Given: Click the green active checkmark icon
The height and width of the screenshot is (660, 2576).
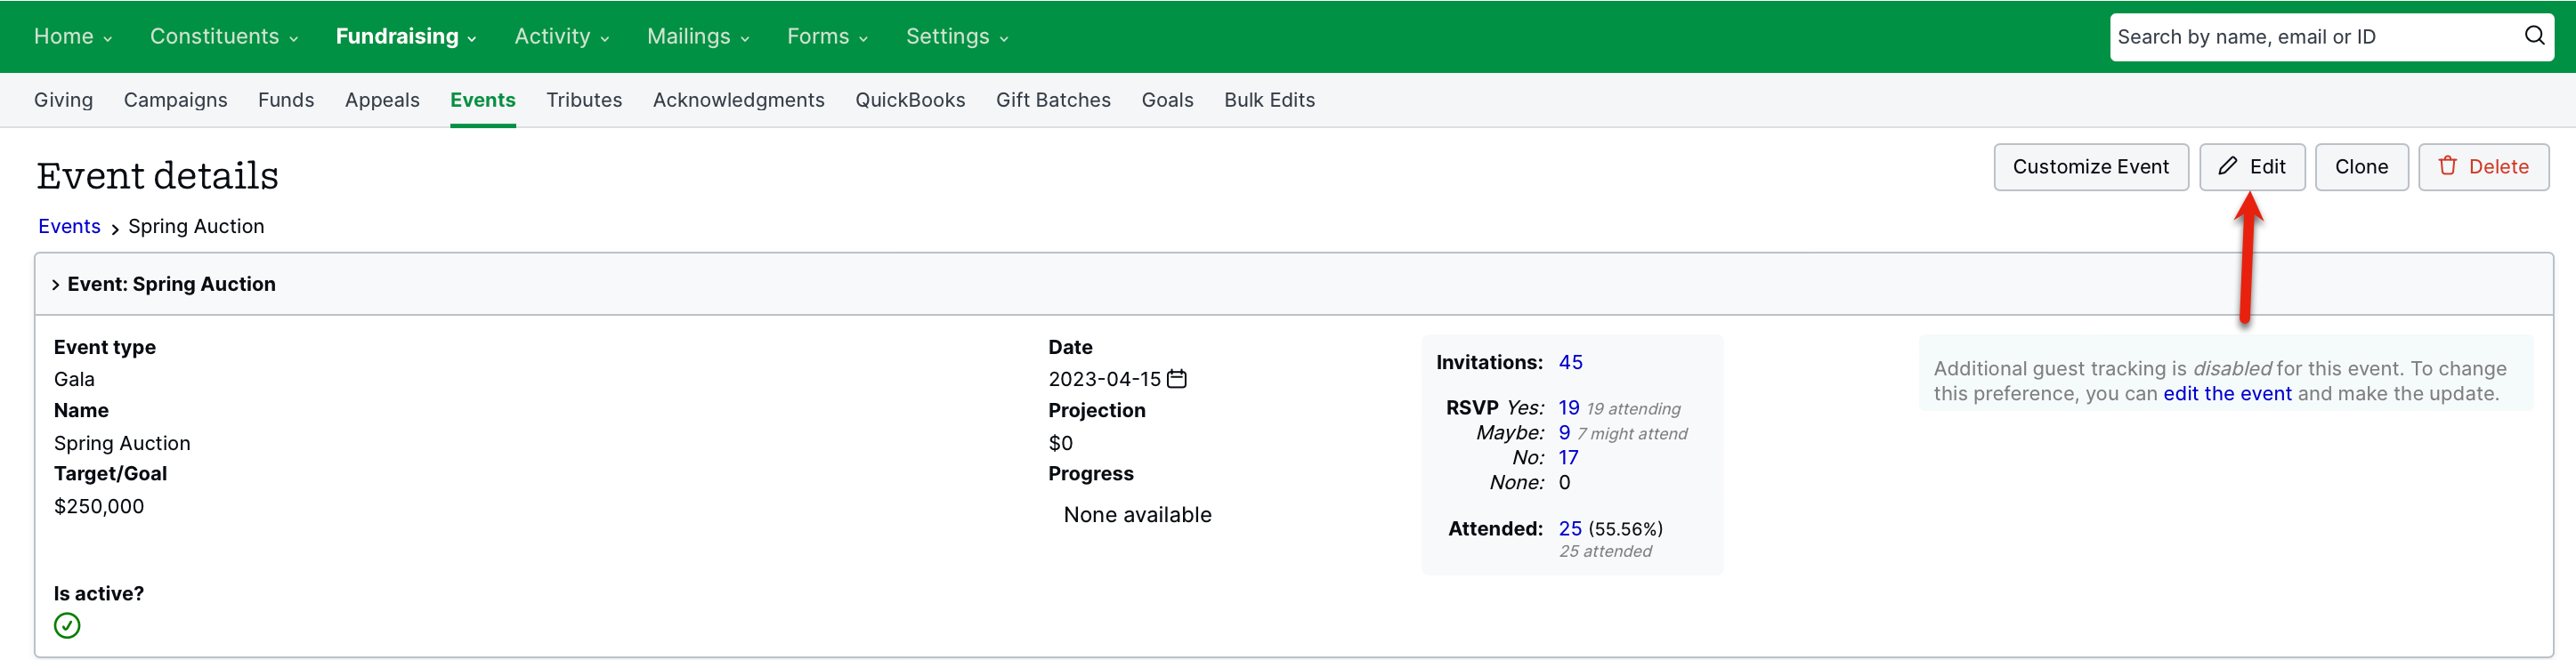Looking at the screenshot, I should 67,626.
